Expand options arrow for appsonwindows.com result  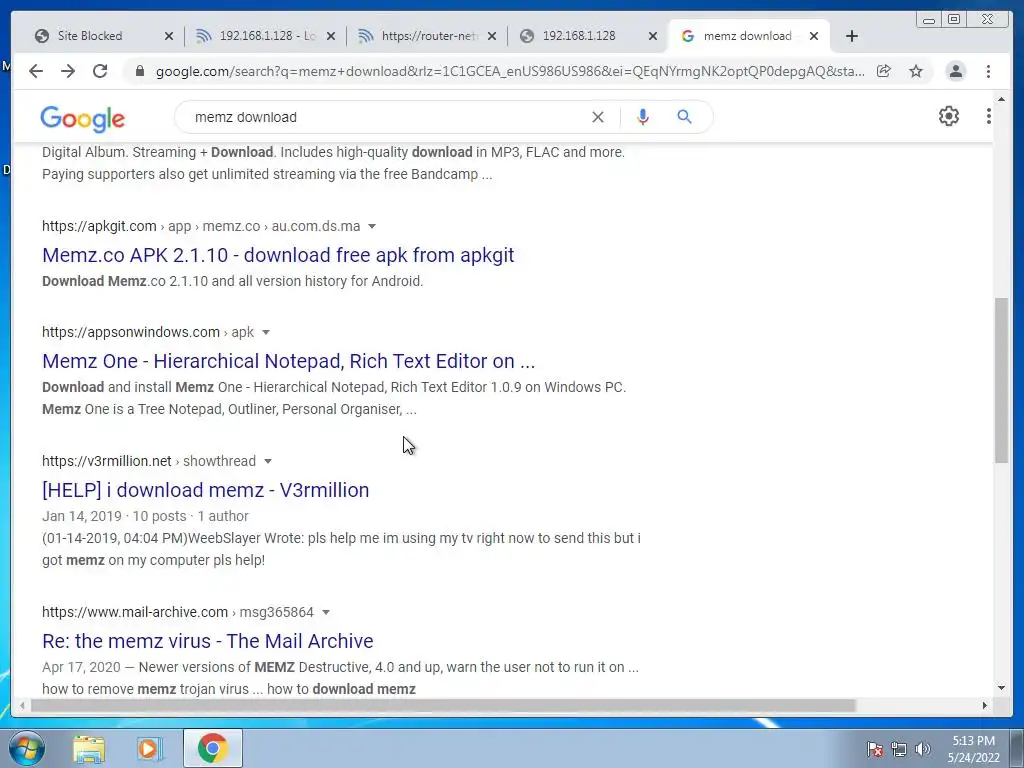(x=266, y=332)
